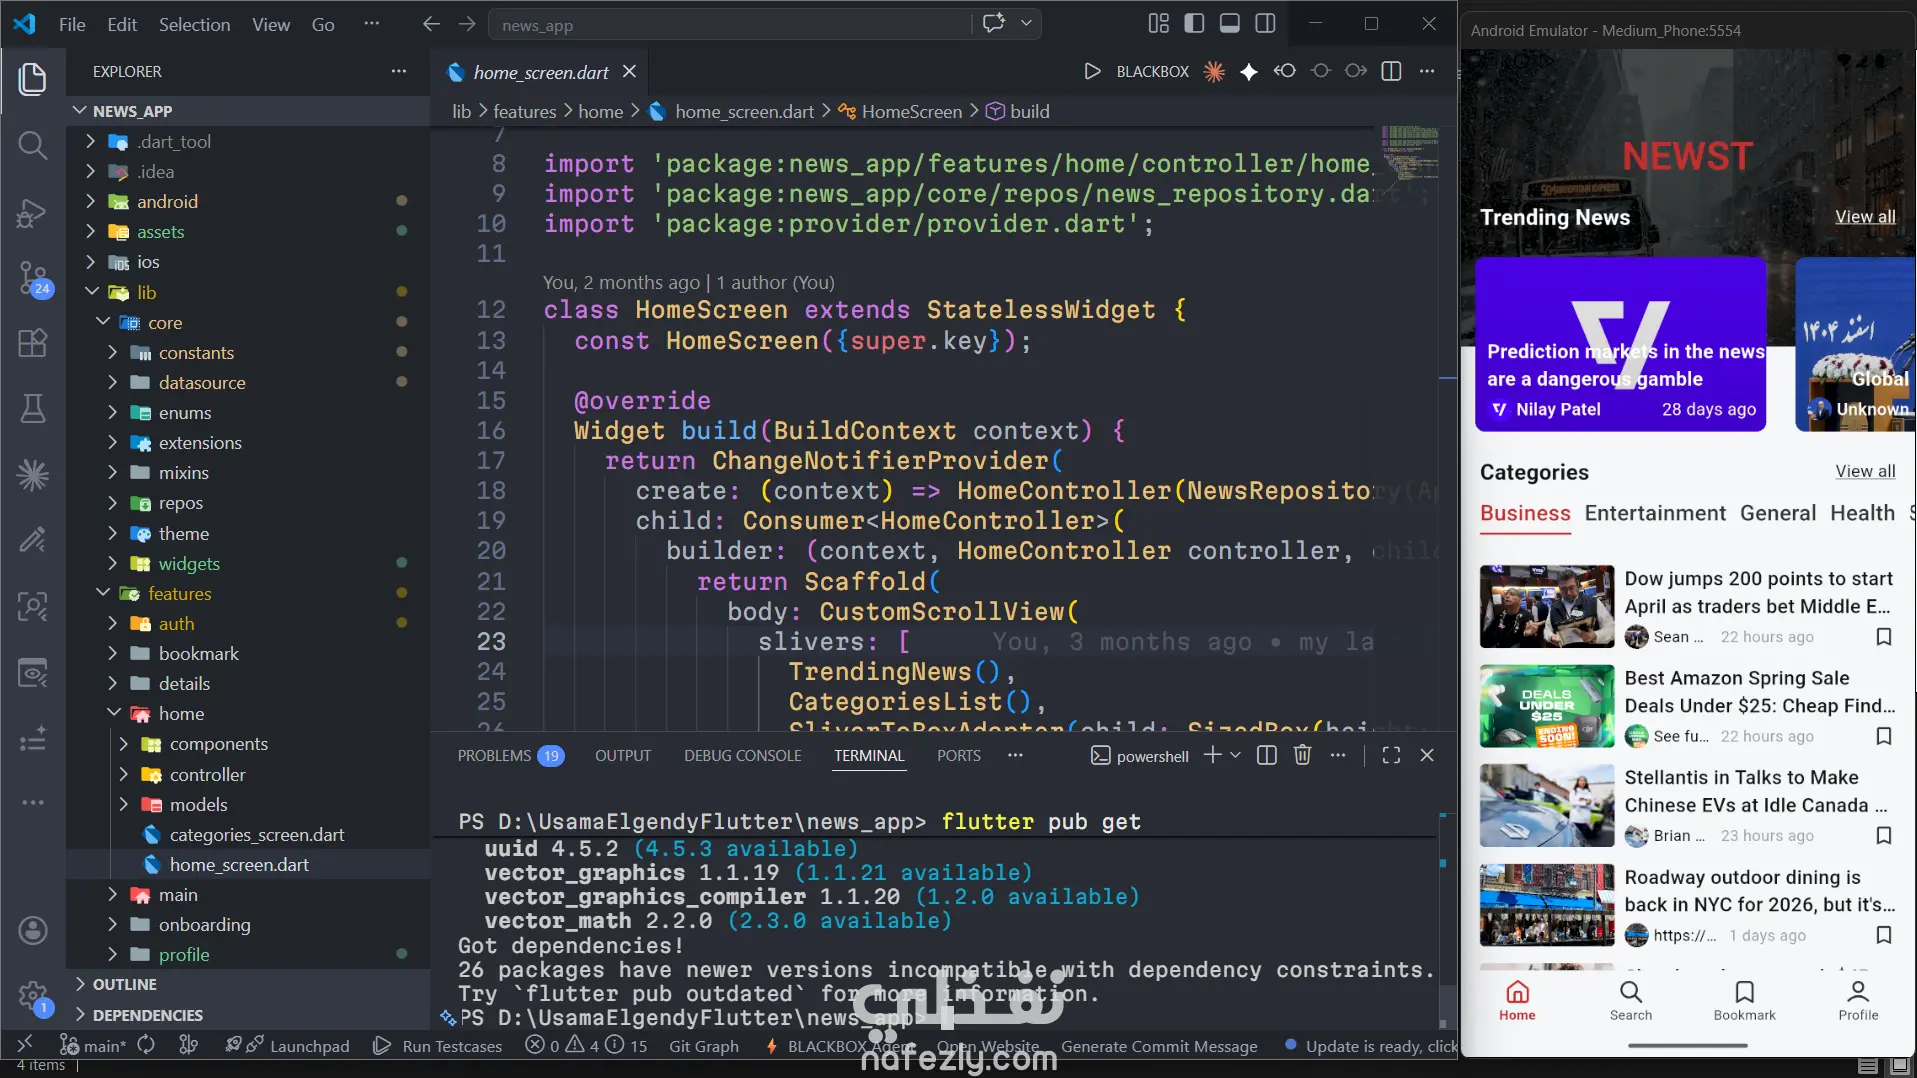The height and width of the screenshot is (1078, 1917).
Task: Open the Prediction markets trending news card
Action: click(x=1621, y=345)
